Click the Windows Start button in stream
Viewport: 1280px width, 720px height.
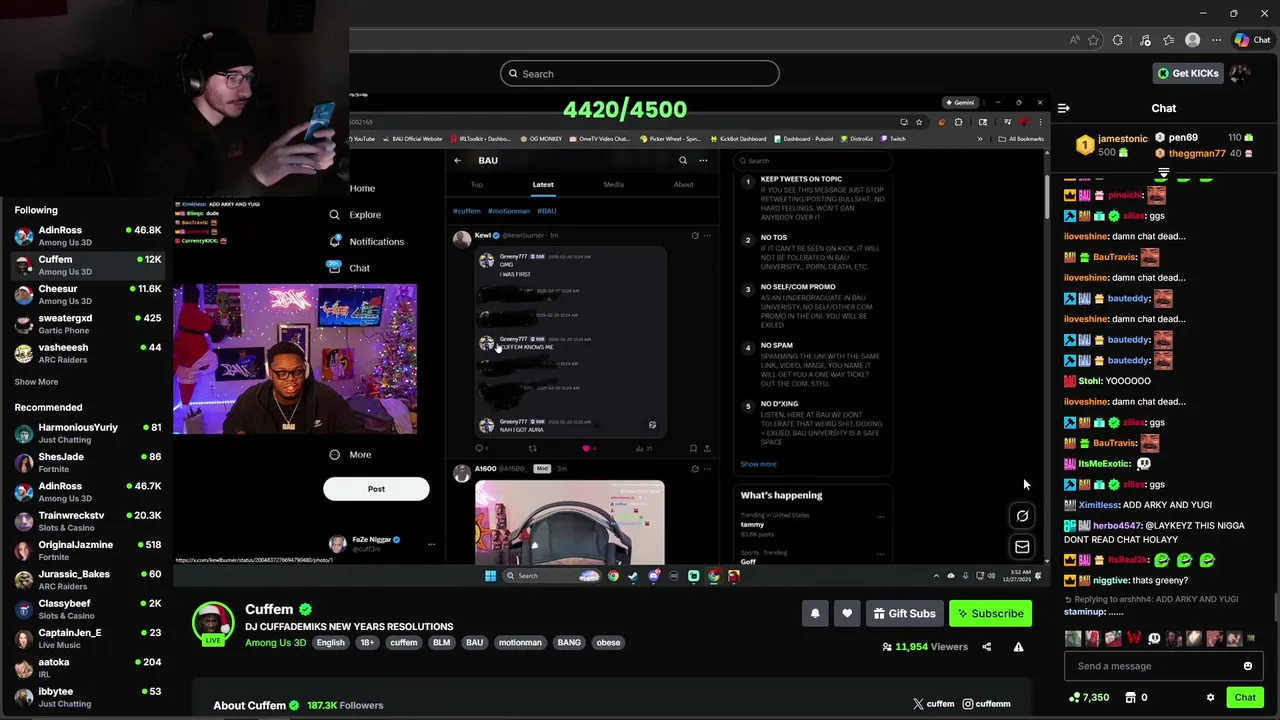pos(490,576)
